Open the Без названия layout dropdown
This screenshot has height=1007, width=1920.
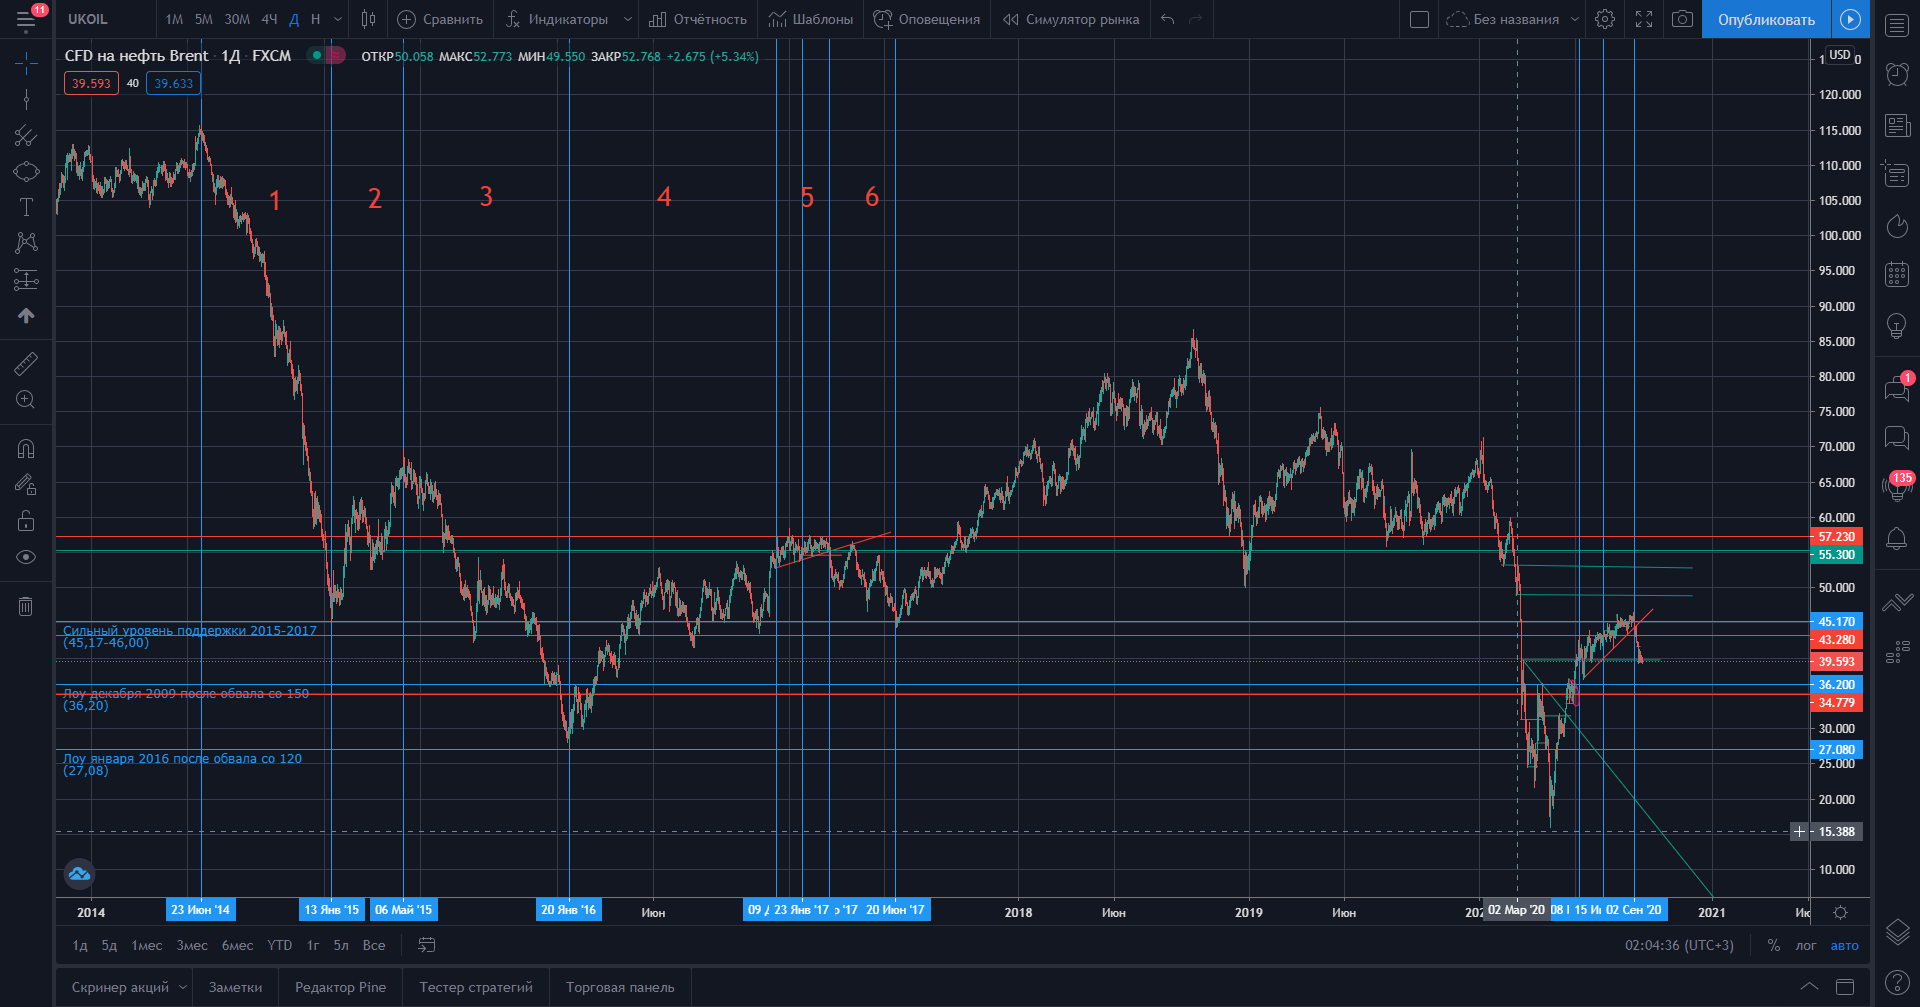1575,19
